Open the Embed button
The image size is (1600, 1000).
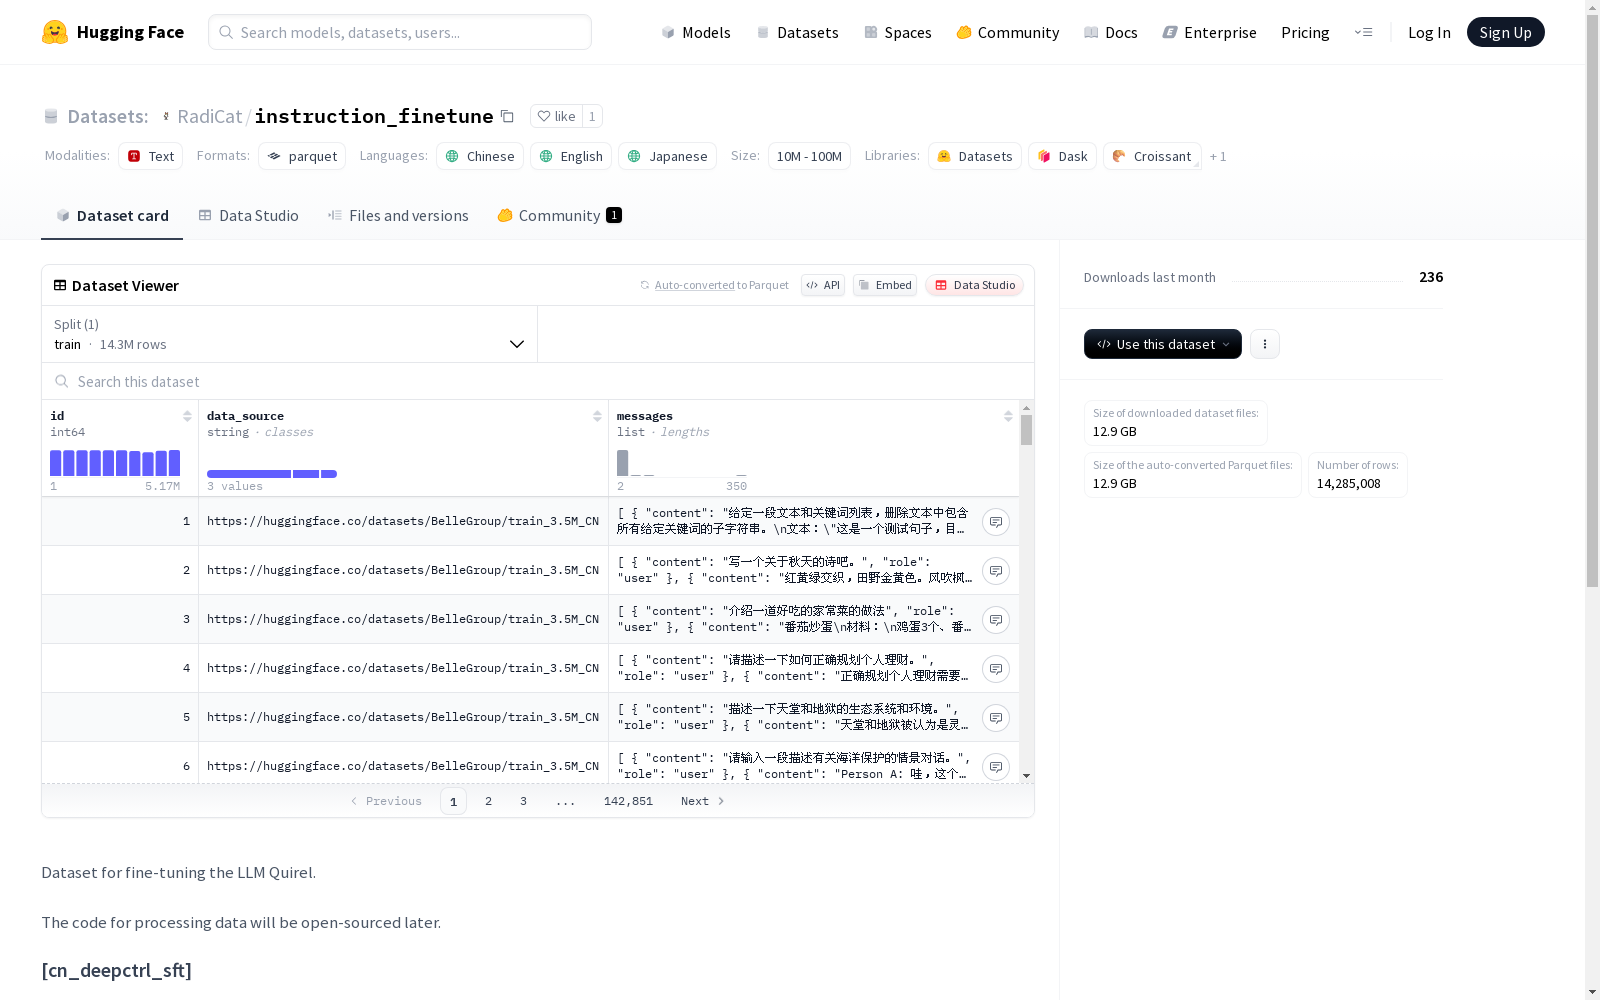pos(885,285)
